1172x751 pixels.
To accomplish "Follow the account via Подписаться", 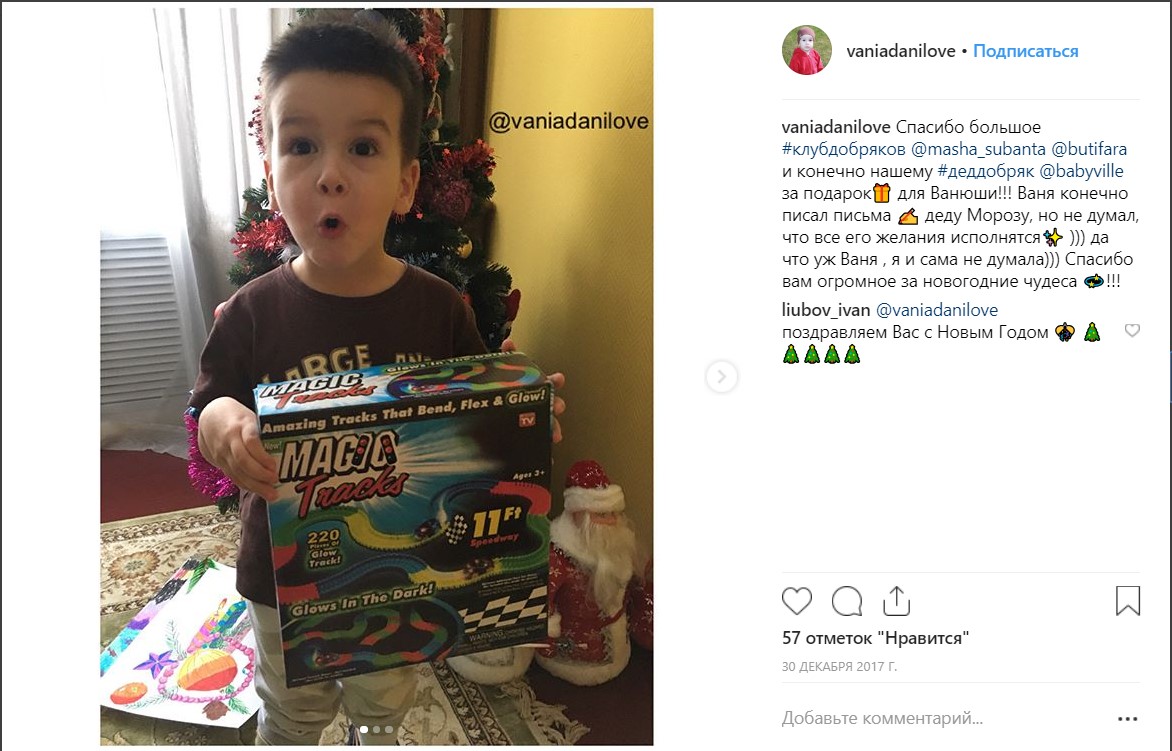I will (x=1026, y=51).
